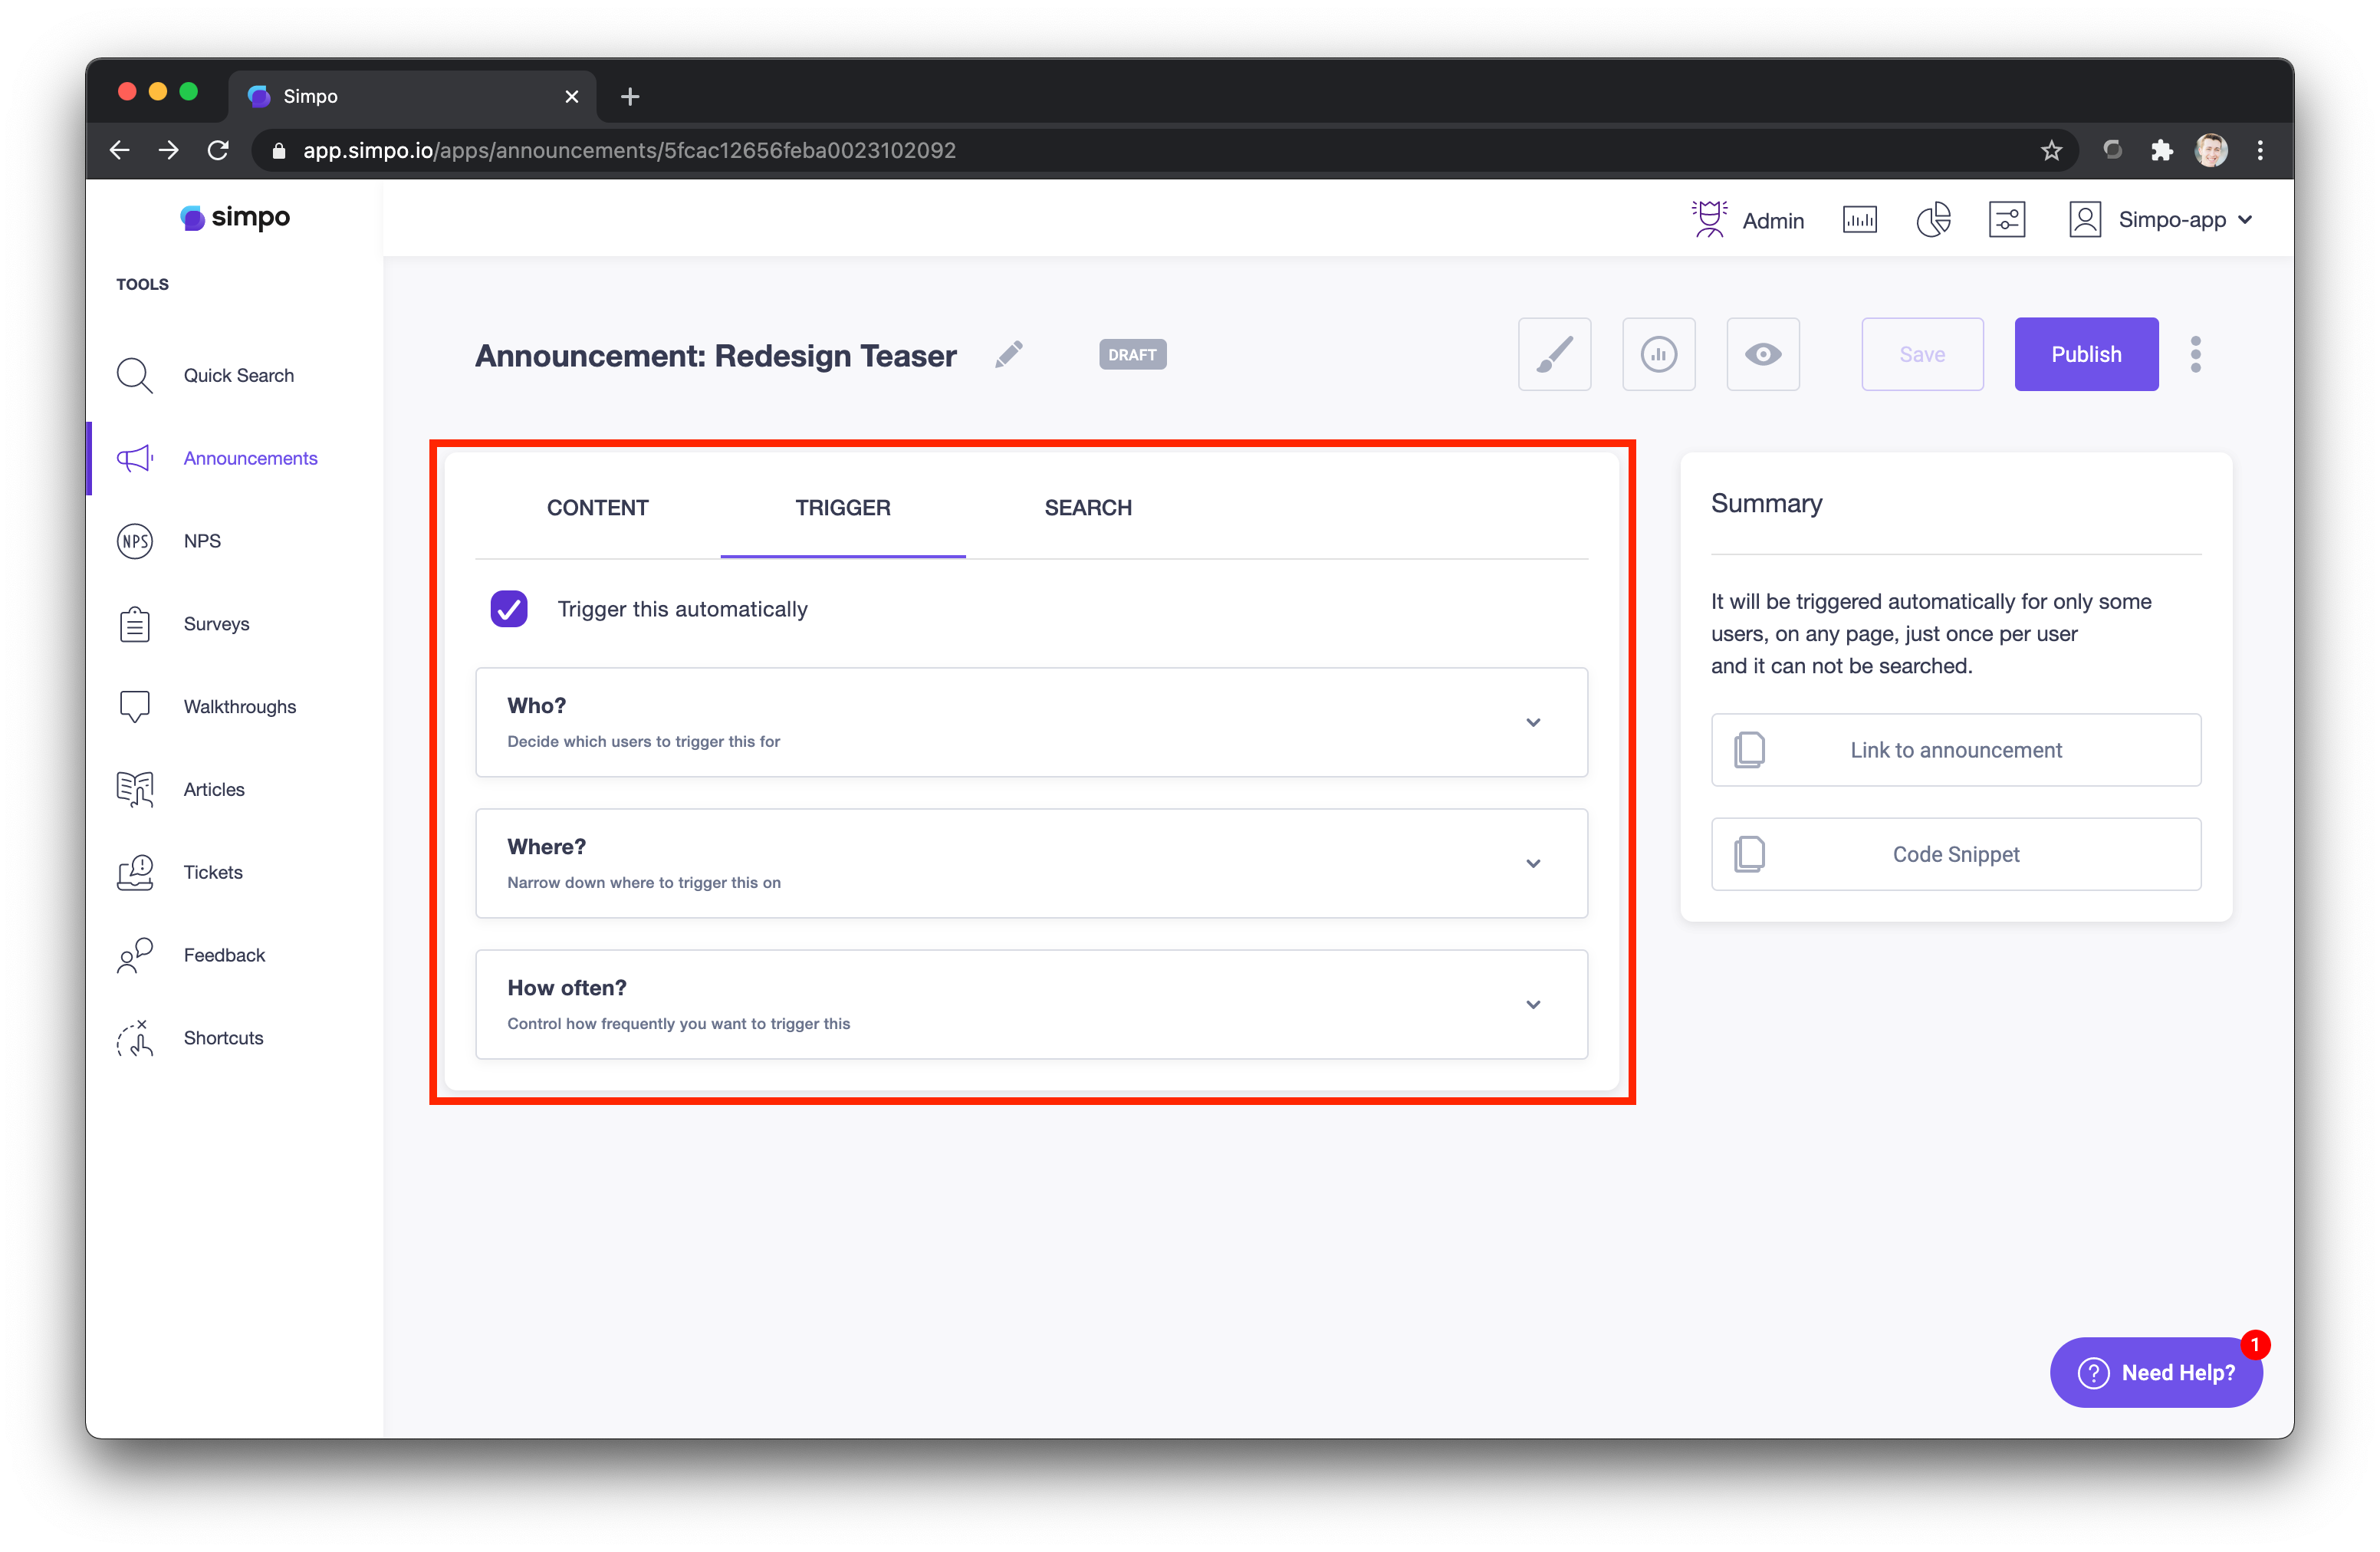Image resolution: width=2380 pixels, height=1552 pixels.
Task: Open the design brush tool button
Action: click(x=1554, y=354)
